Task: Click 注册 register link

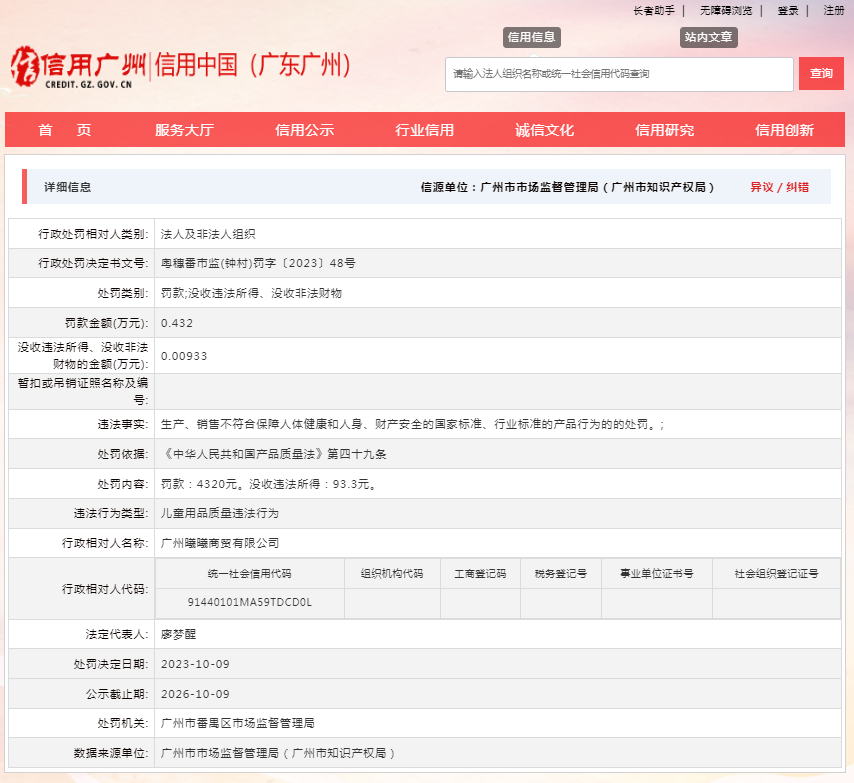Action: (x=833, y=10)
